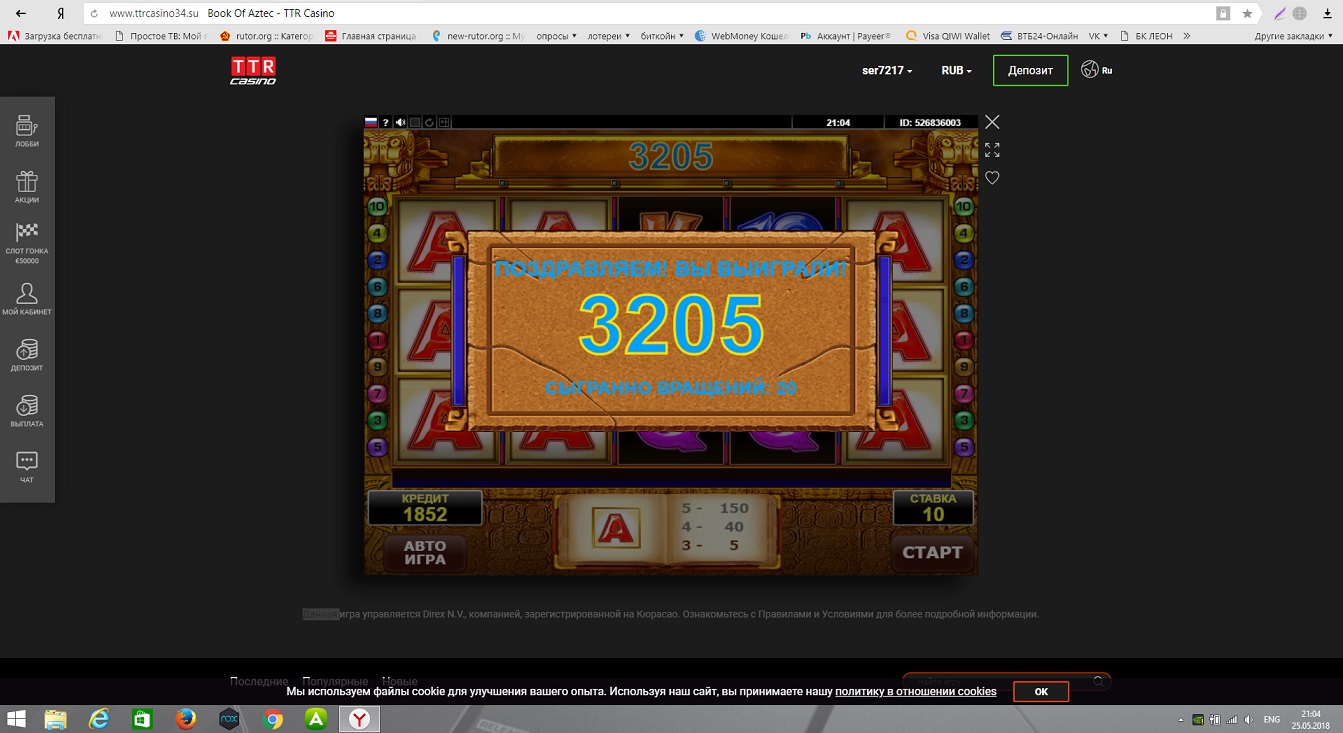Open the Чат chat icon

[27, 467]
